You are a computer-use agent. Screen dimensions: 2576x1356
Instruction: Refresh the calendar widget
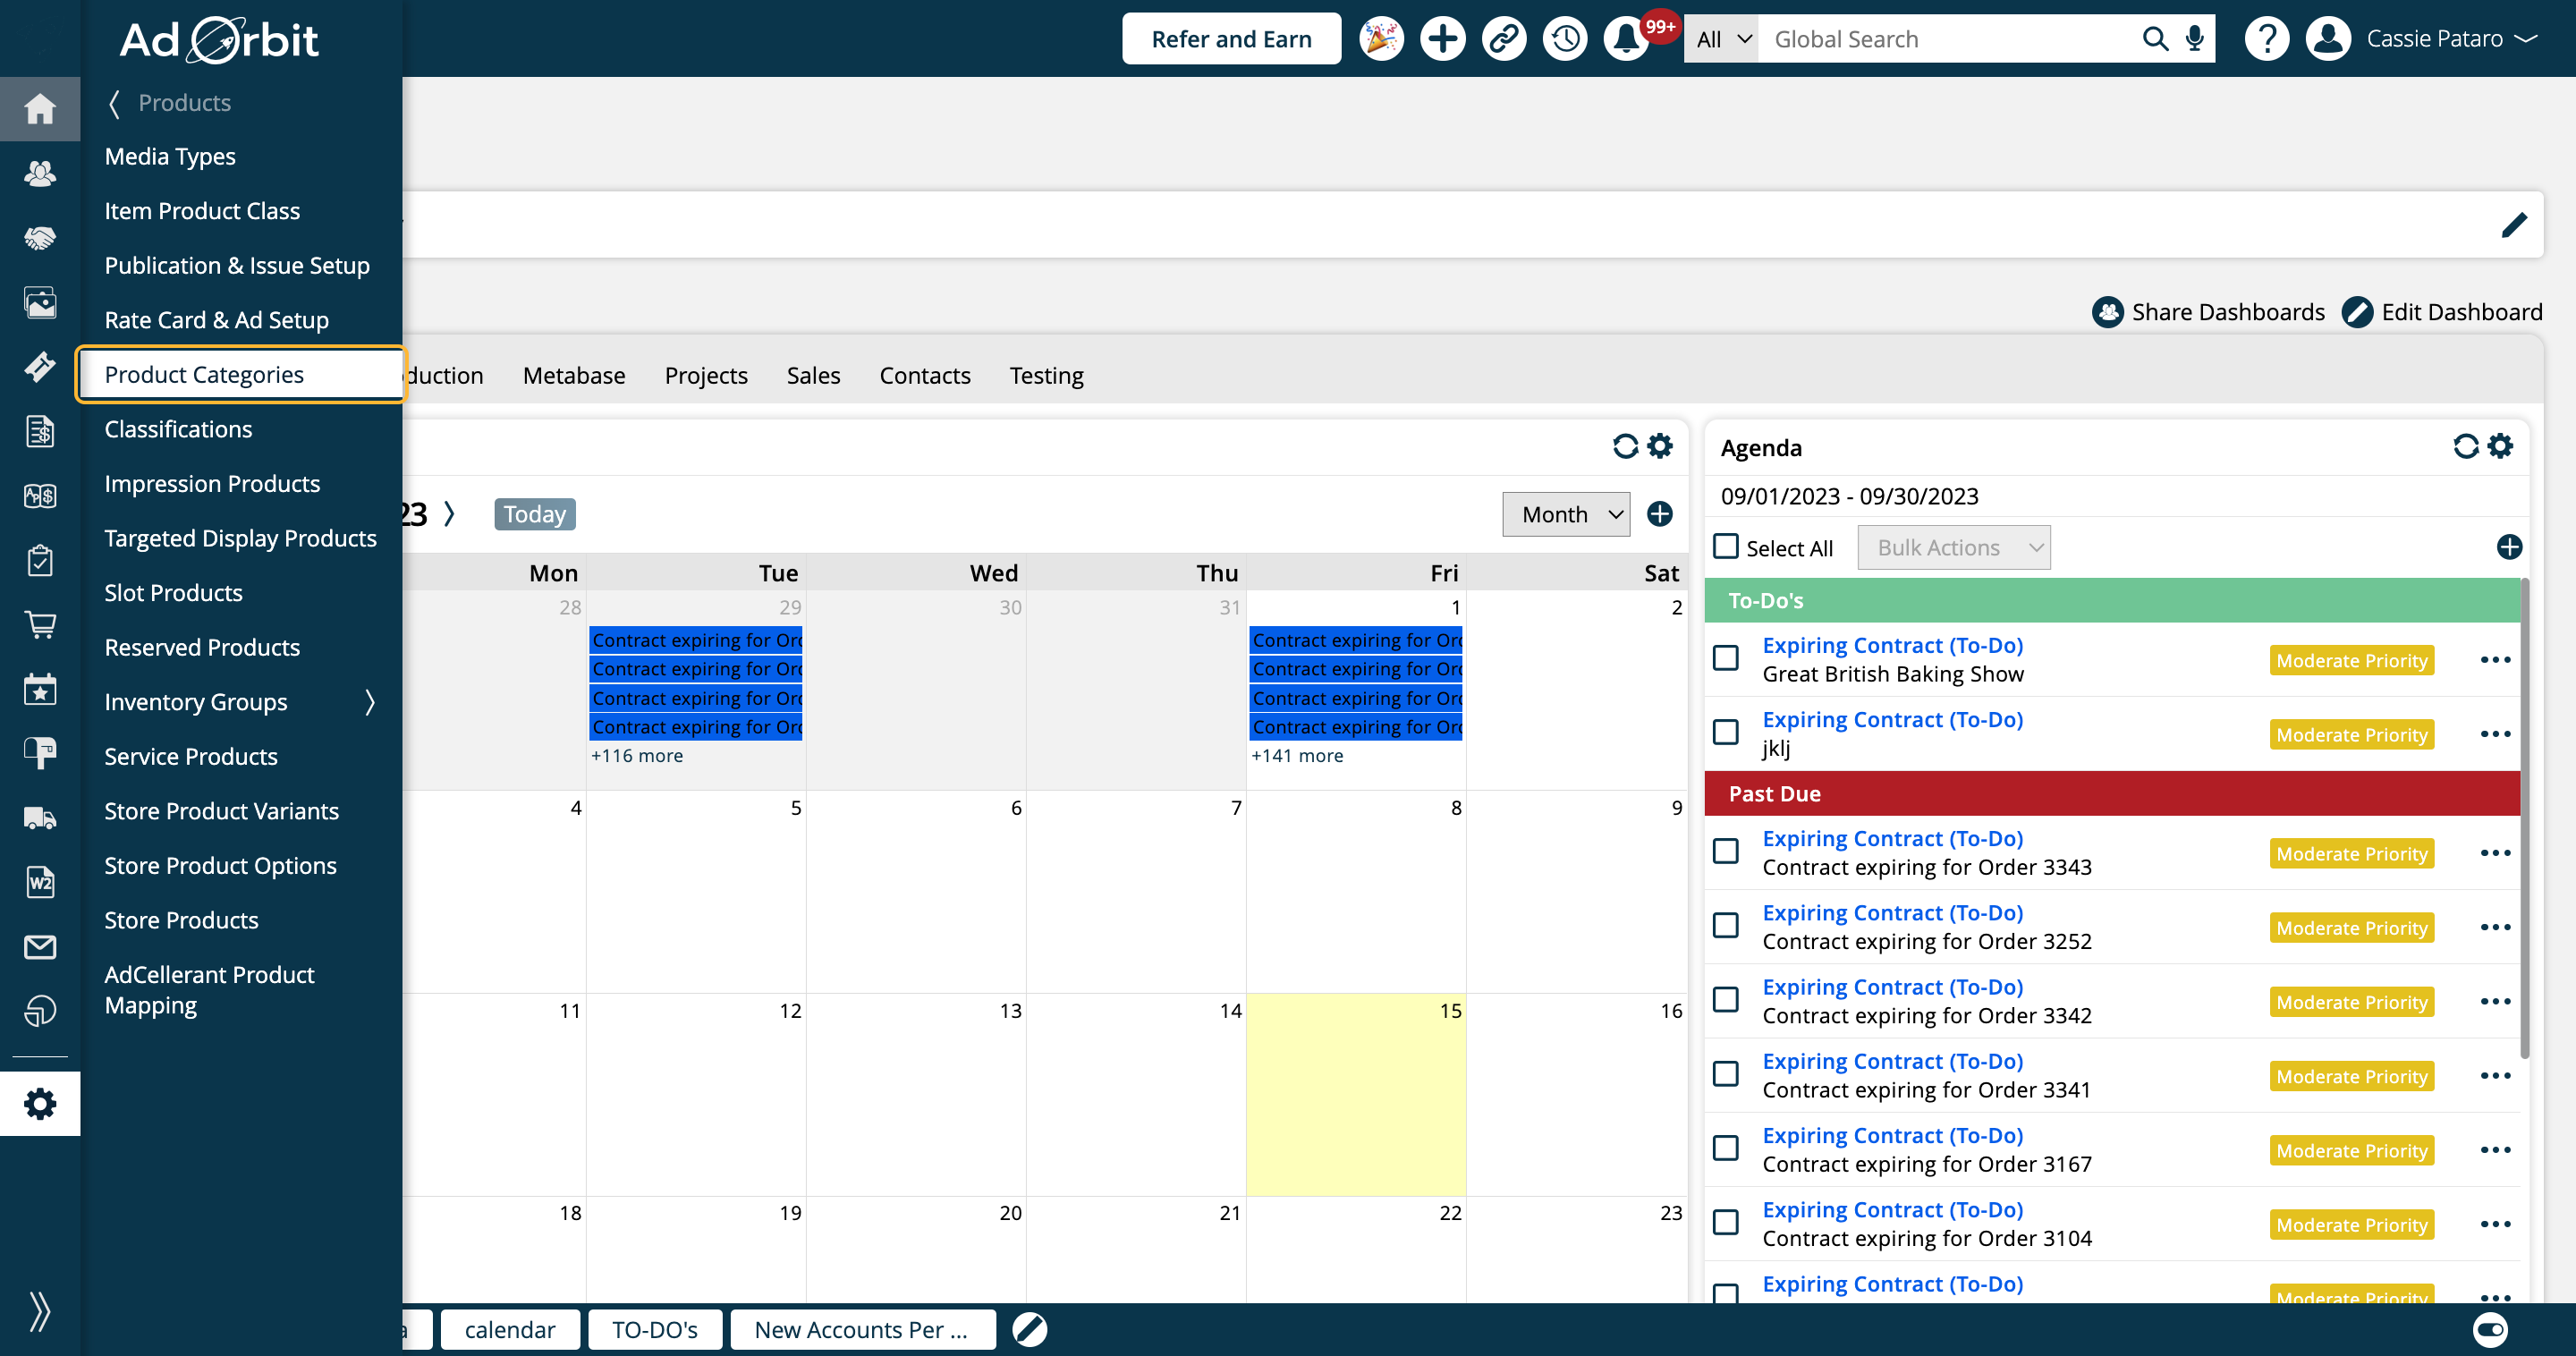tap(1625, 446)
